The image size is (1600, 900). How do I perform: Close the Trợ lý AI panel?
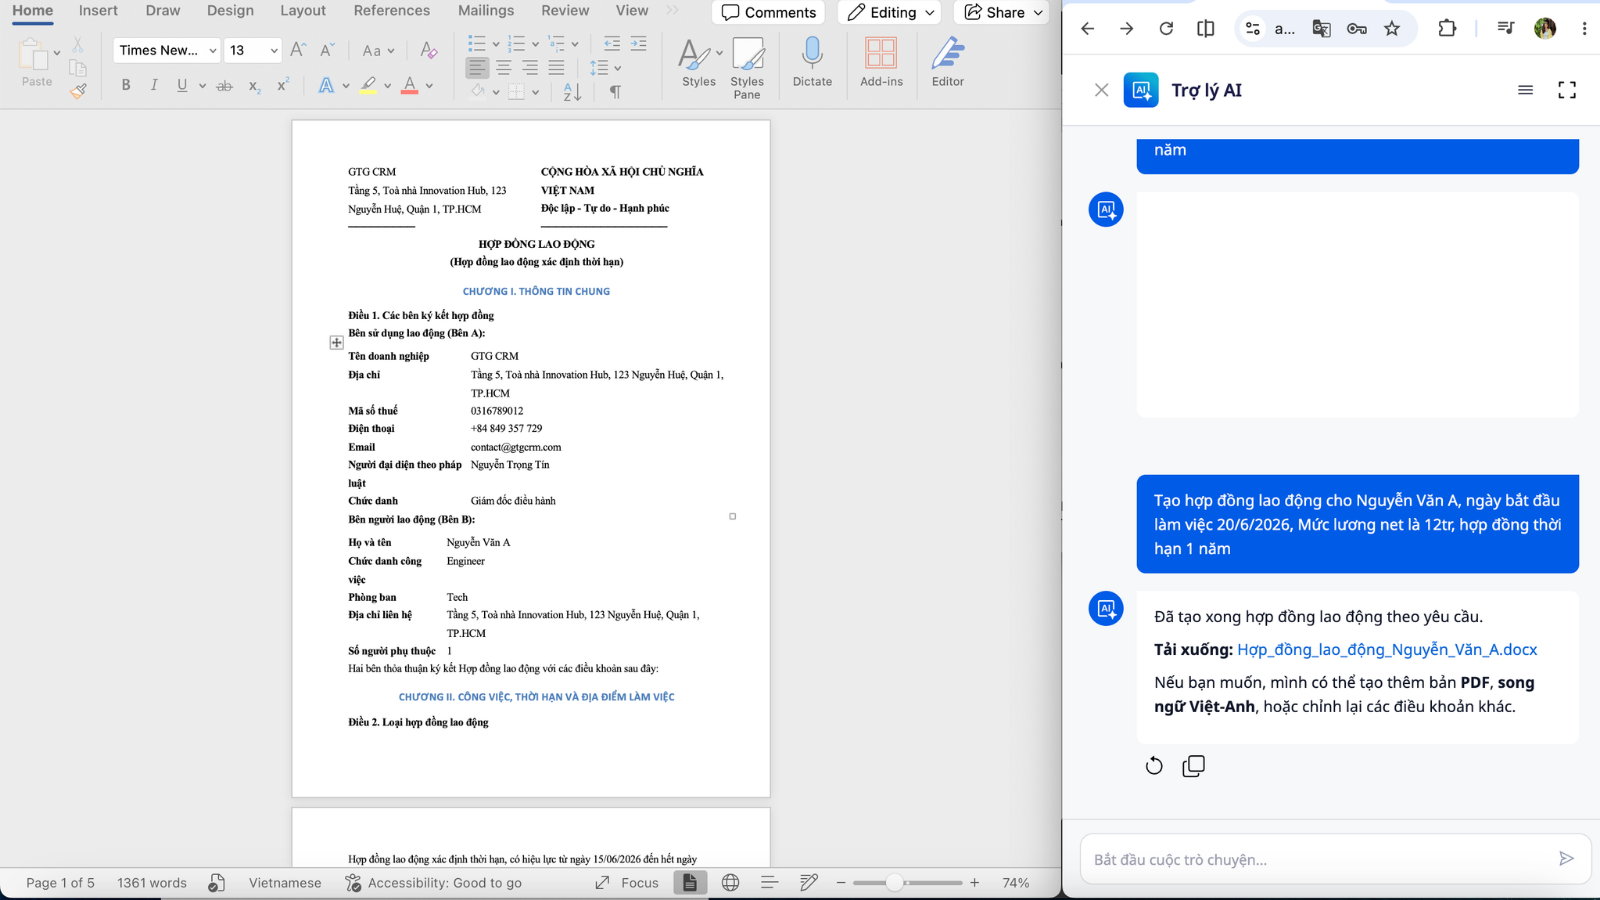pyautogui.click(x=1101, y=90)
